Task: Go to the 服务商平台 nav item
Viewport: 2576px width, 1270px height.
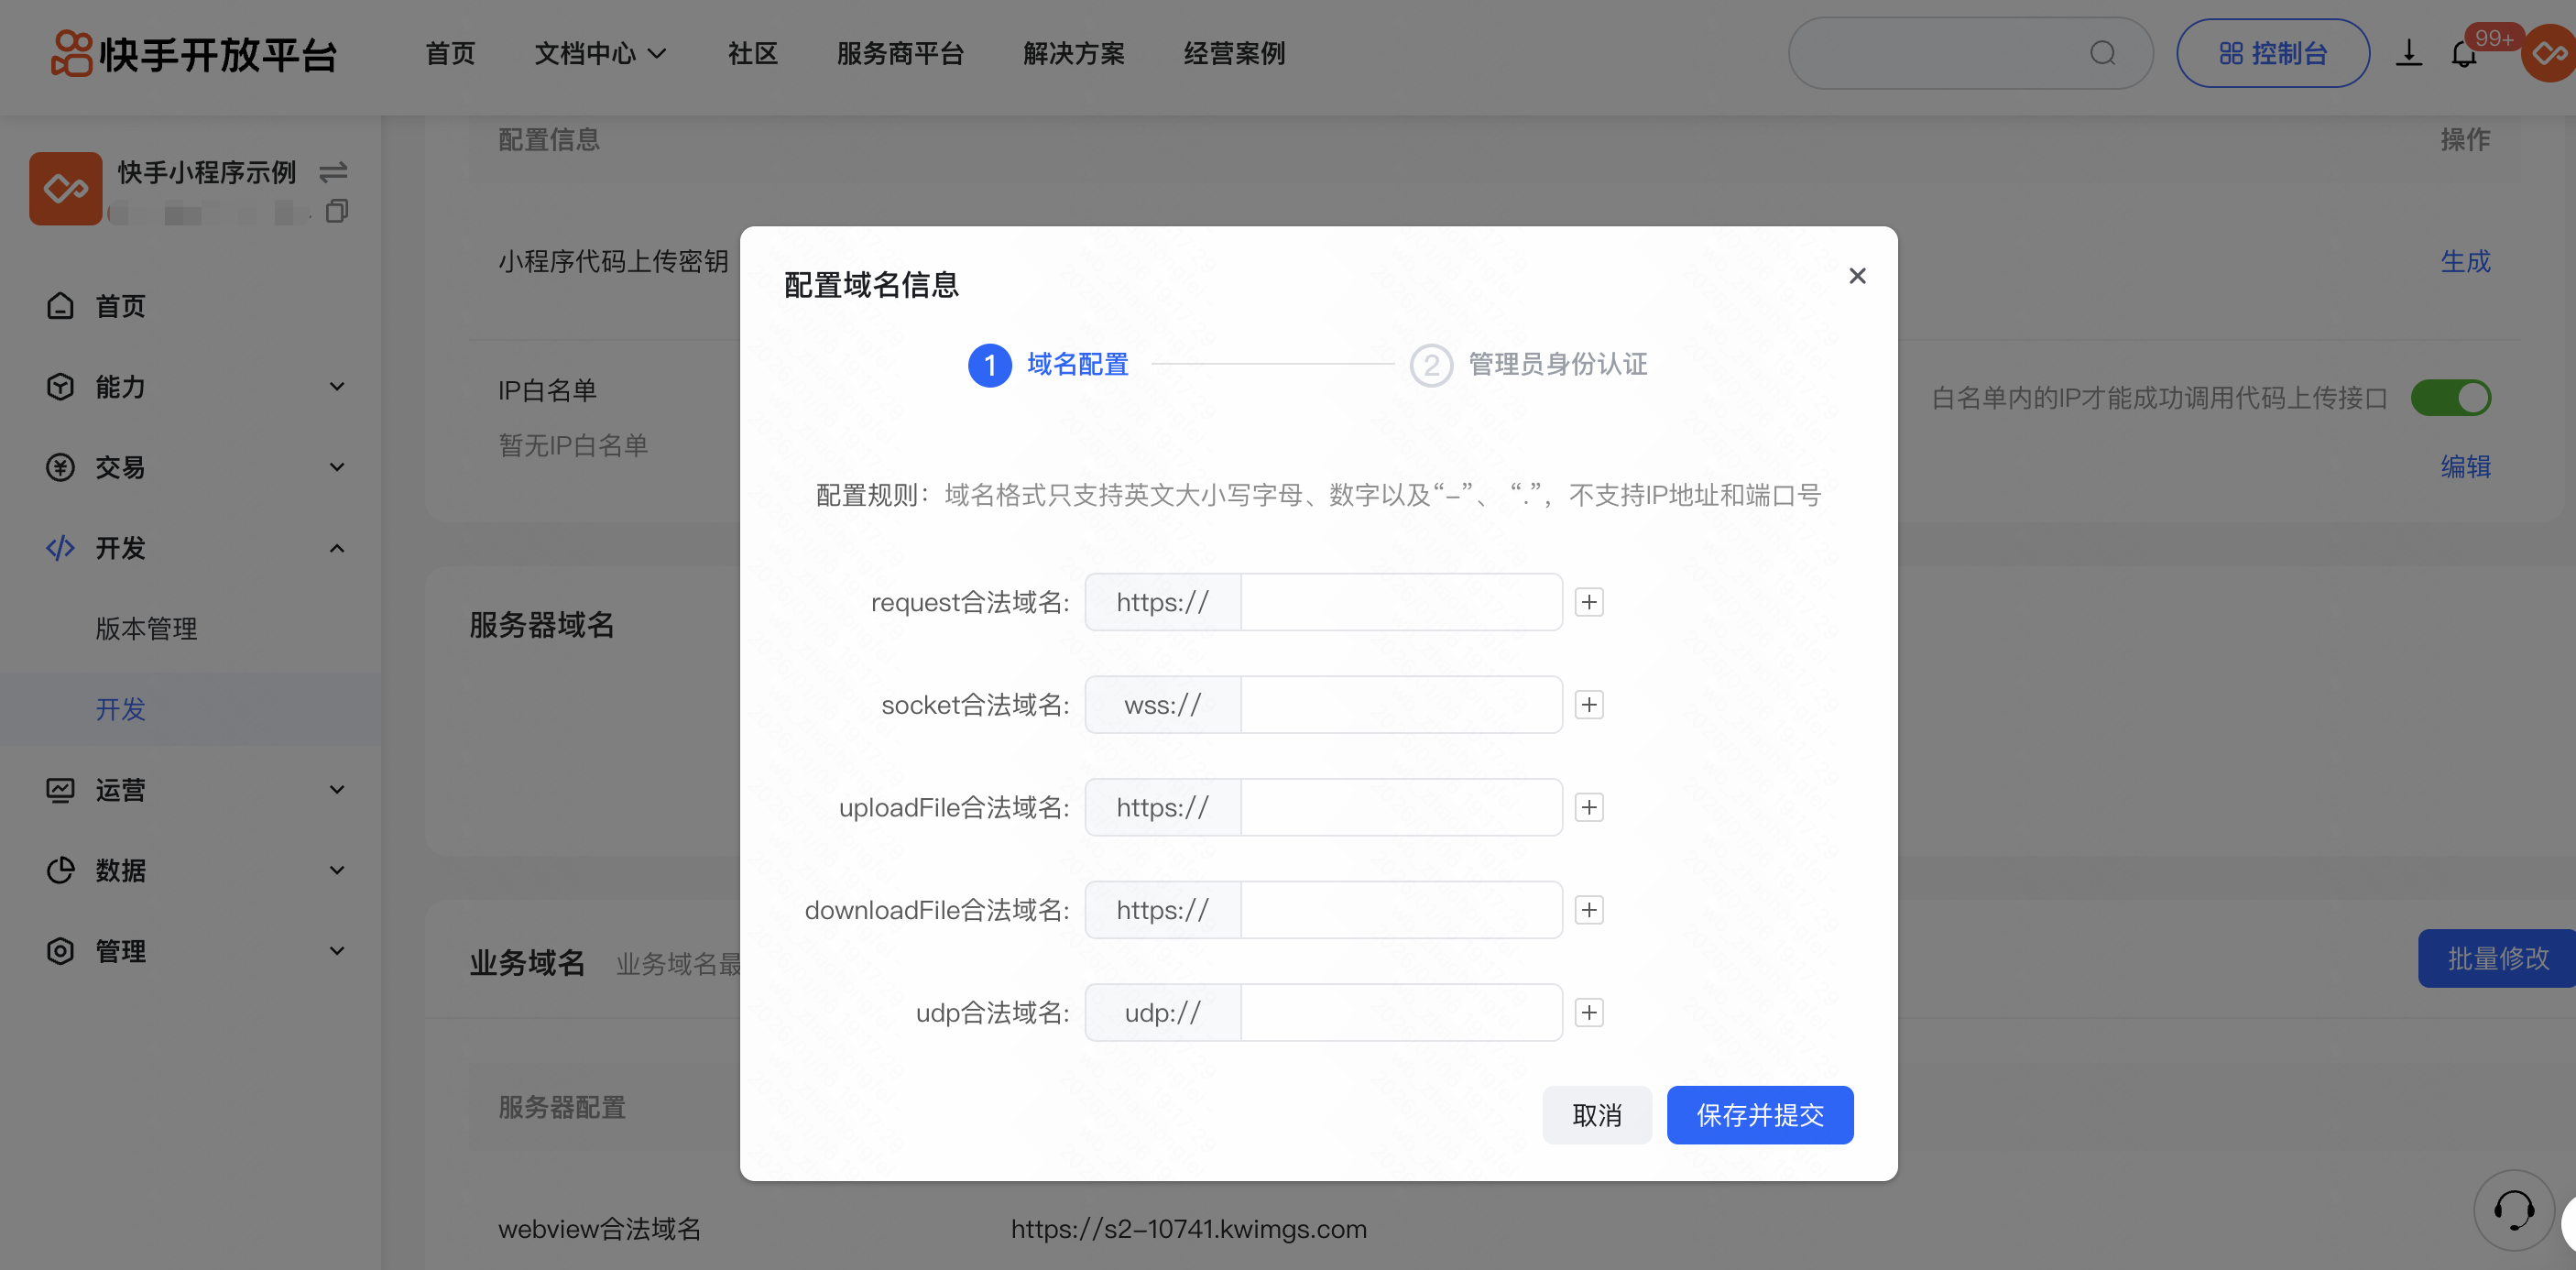Action: [899, 53]
